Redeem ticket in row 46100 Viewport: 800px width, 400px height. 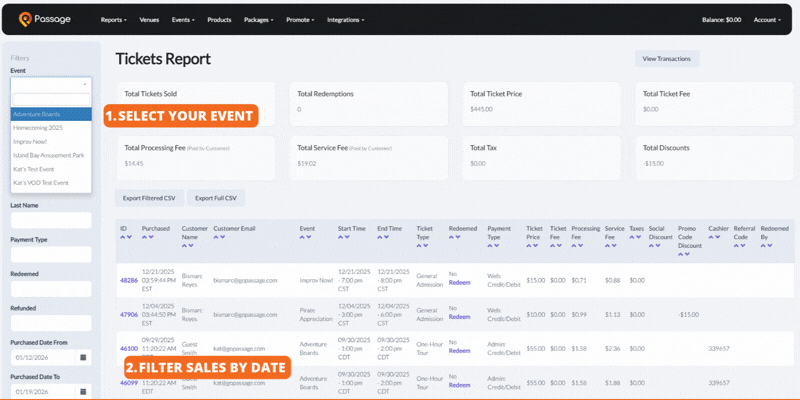pyautogui.click(x=459, y=351)
